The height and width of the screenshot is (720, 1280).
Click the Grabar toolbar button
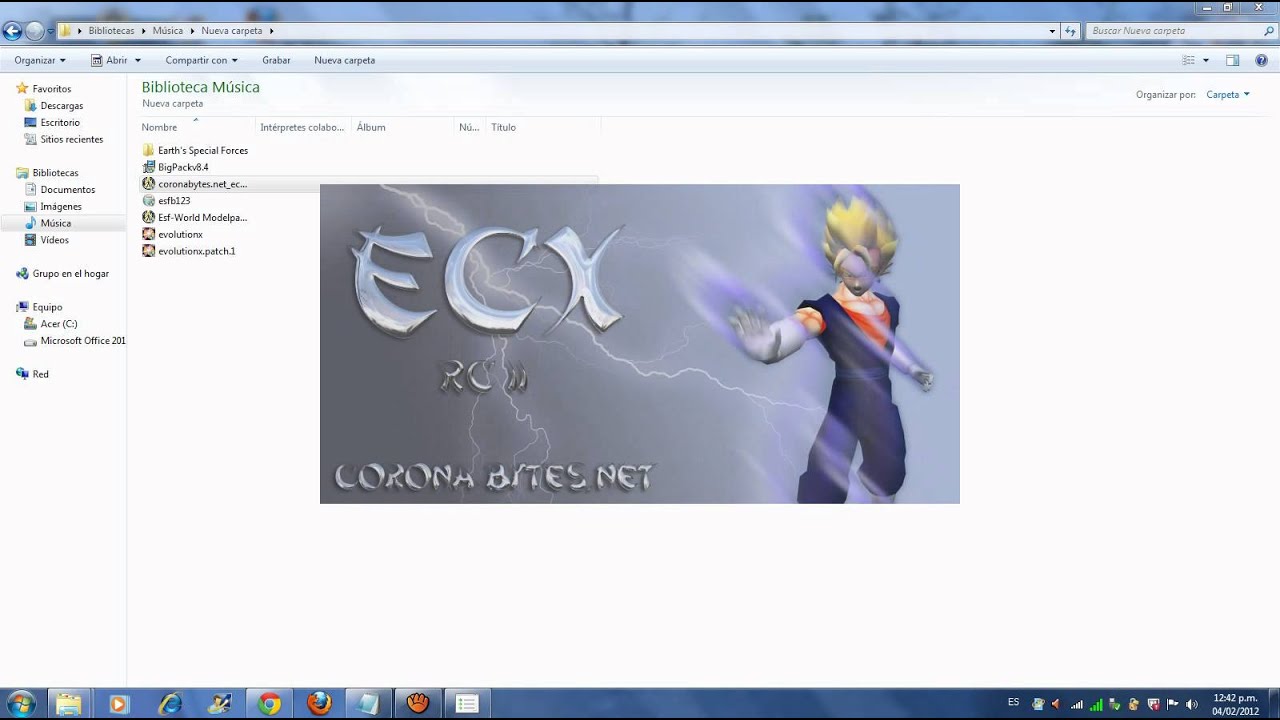276,60
